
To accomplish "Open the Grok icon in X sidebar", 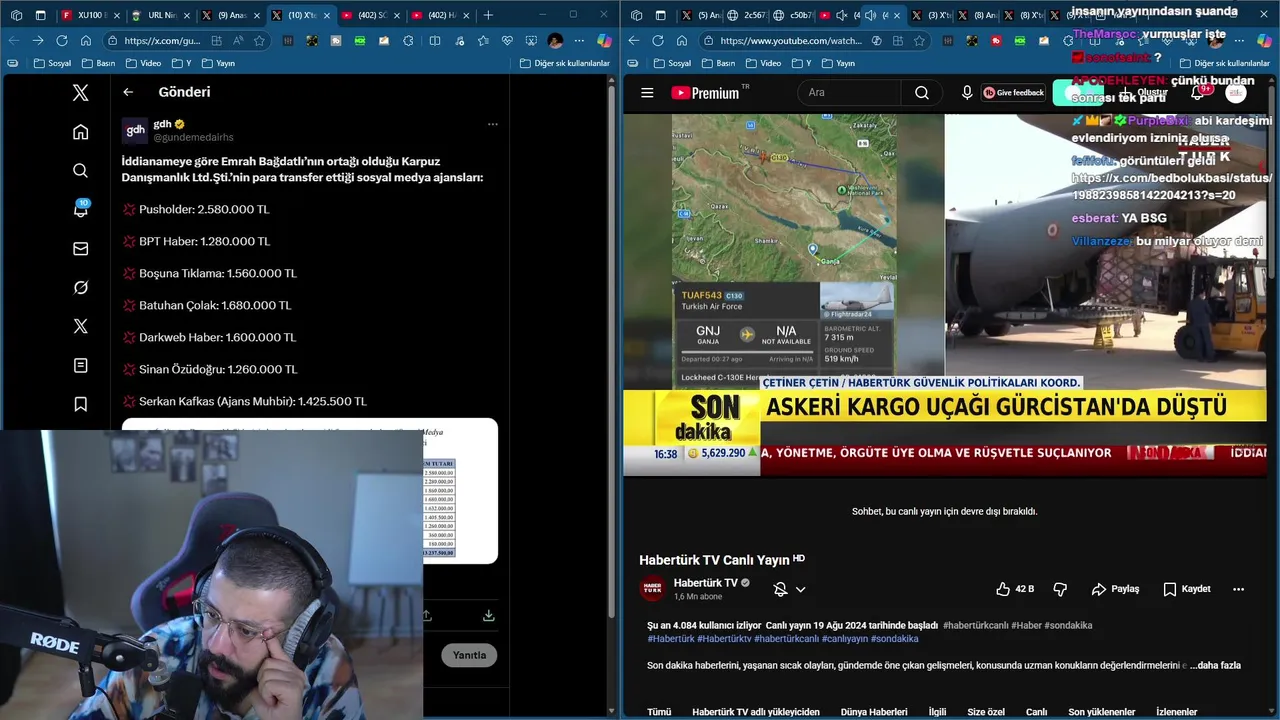I will click(x=81, y=288).
